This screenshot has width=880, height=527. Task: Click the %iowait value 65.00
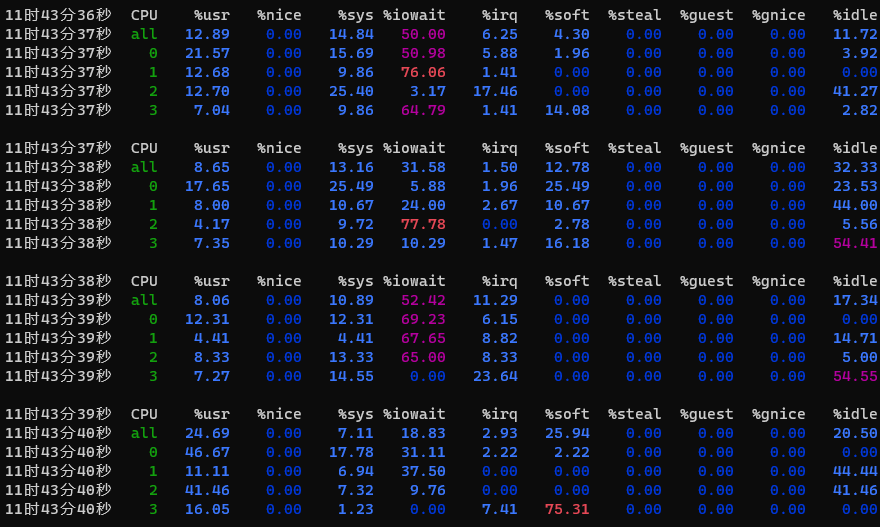[423, 357]
